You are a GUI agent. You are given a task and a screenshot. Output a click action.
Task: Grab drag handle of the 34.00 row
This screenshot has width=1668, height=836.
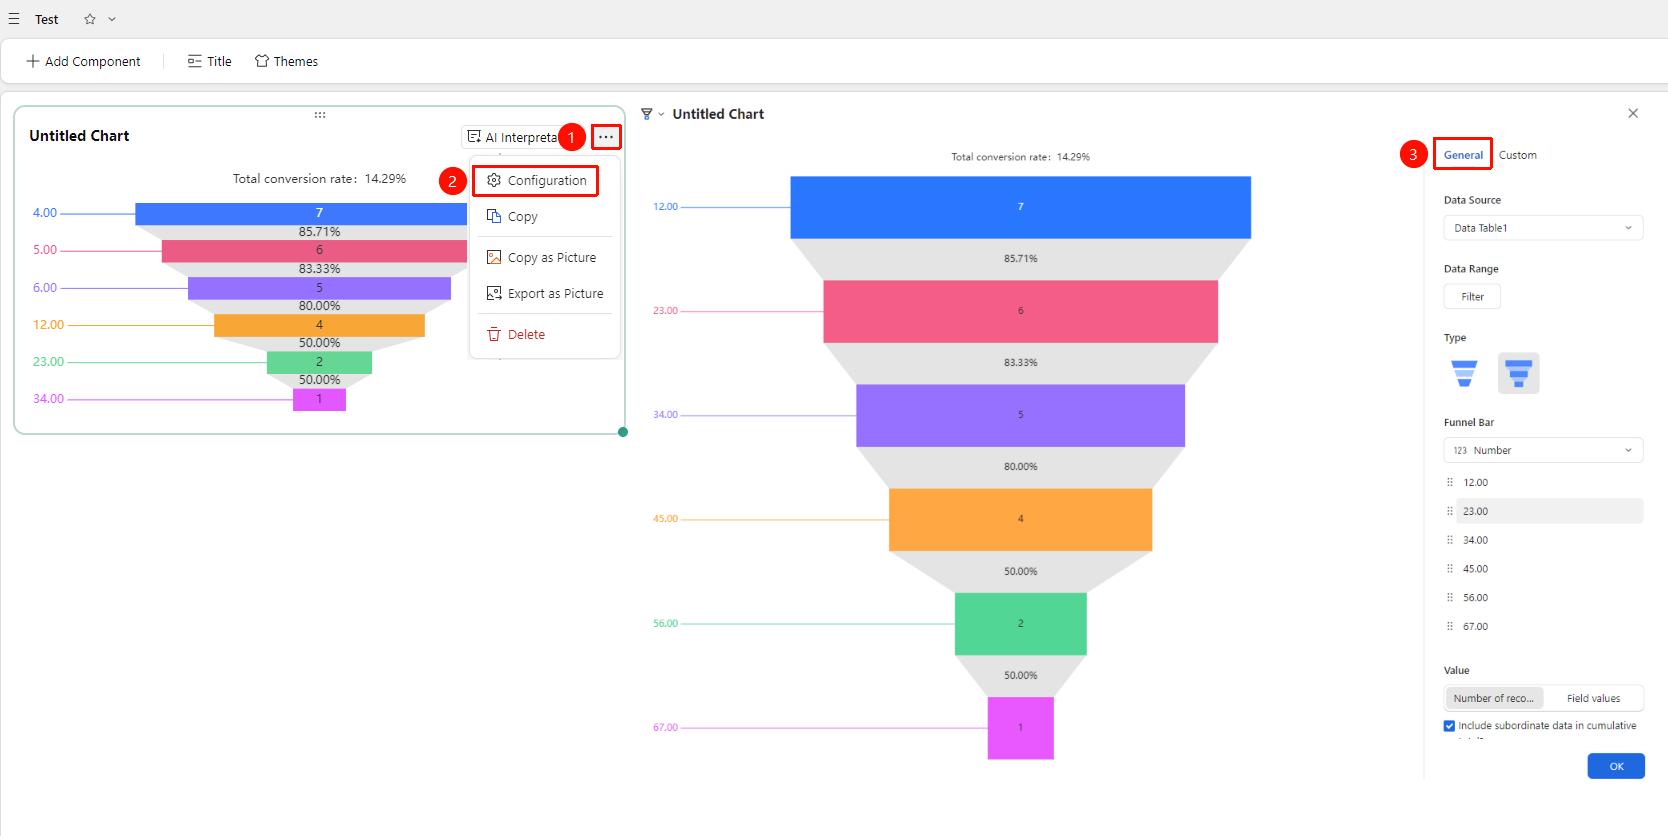tap(1450, 540)
